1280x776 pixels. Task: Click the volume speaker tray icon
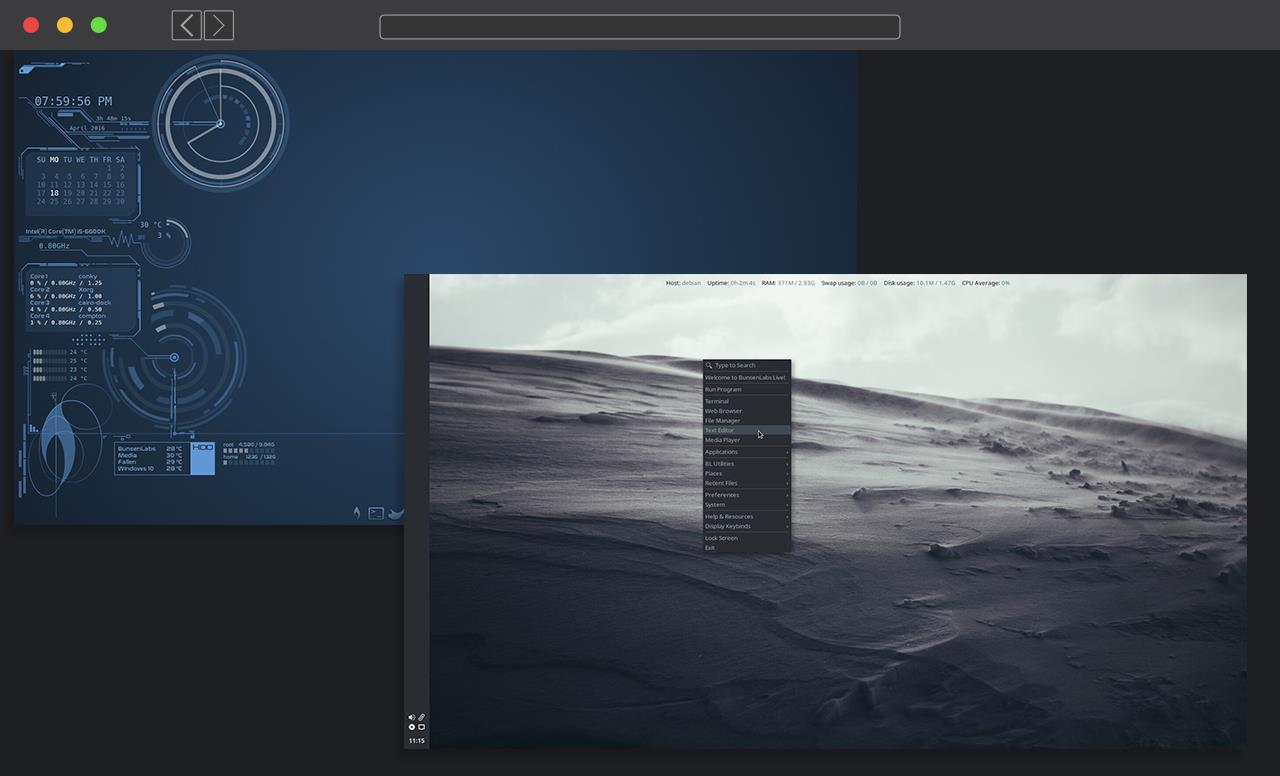click(x=411, y=717)
